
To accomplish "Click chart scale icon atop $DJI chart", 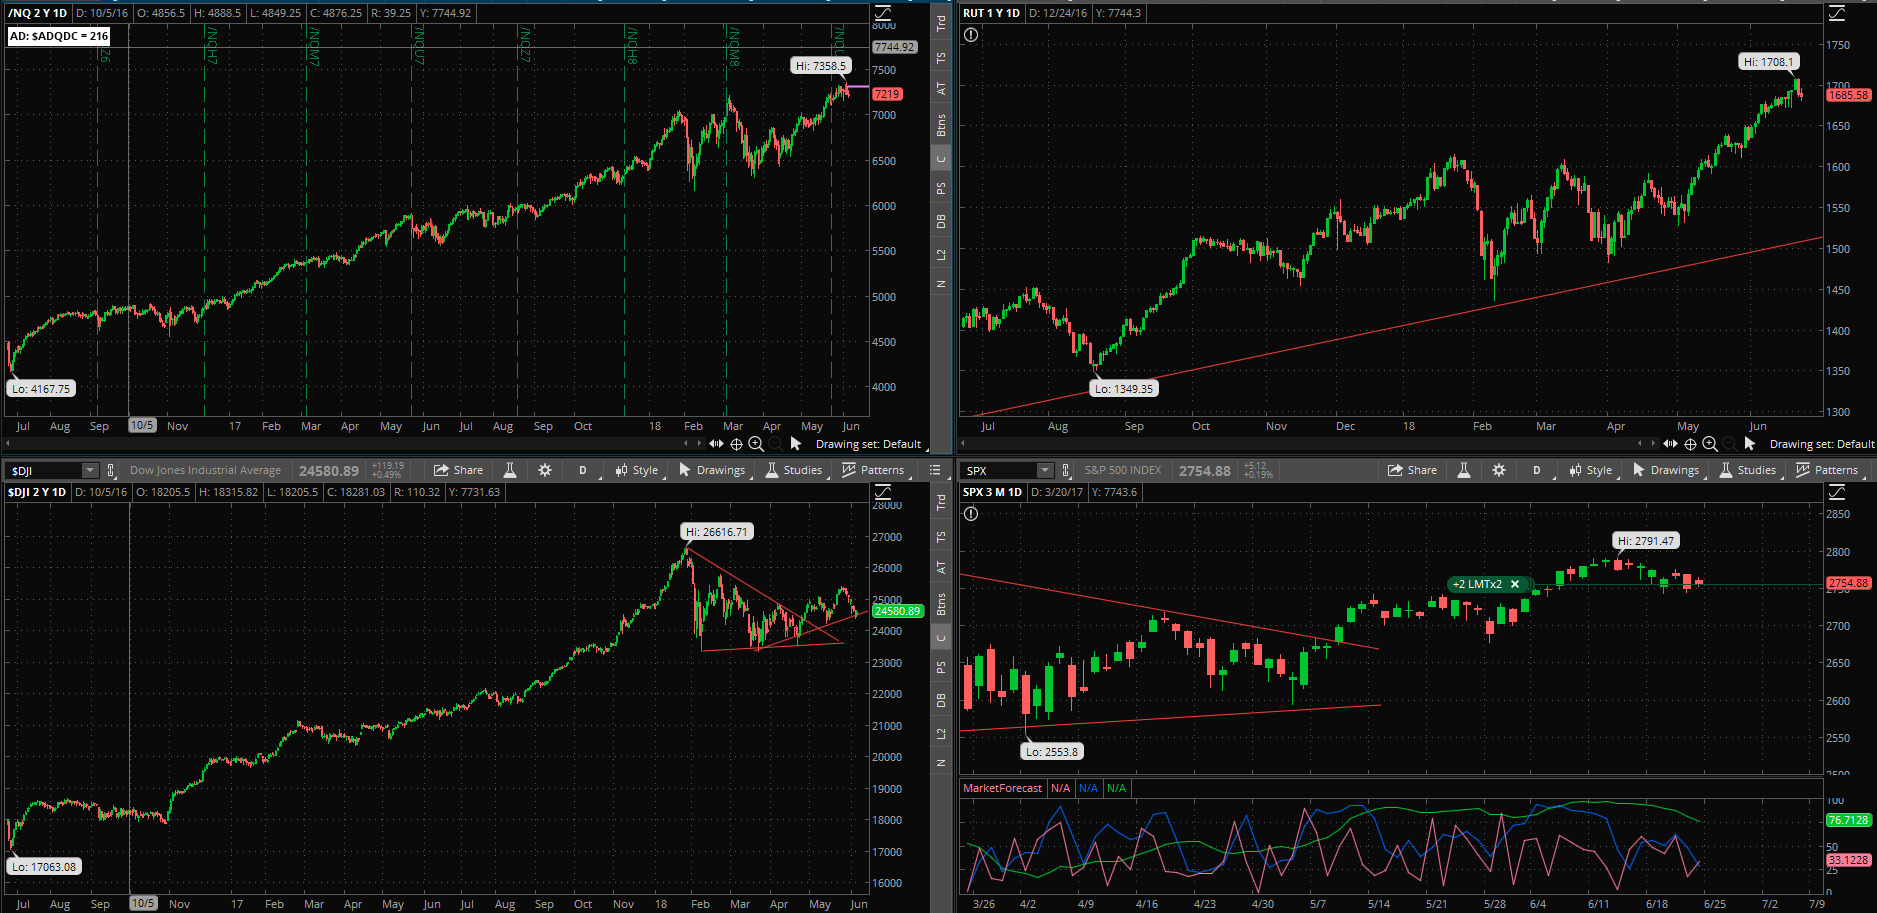I will (883, 492).
